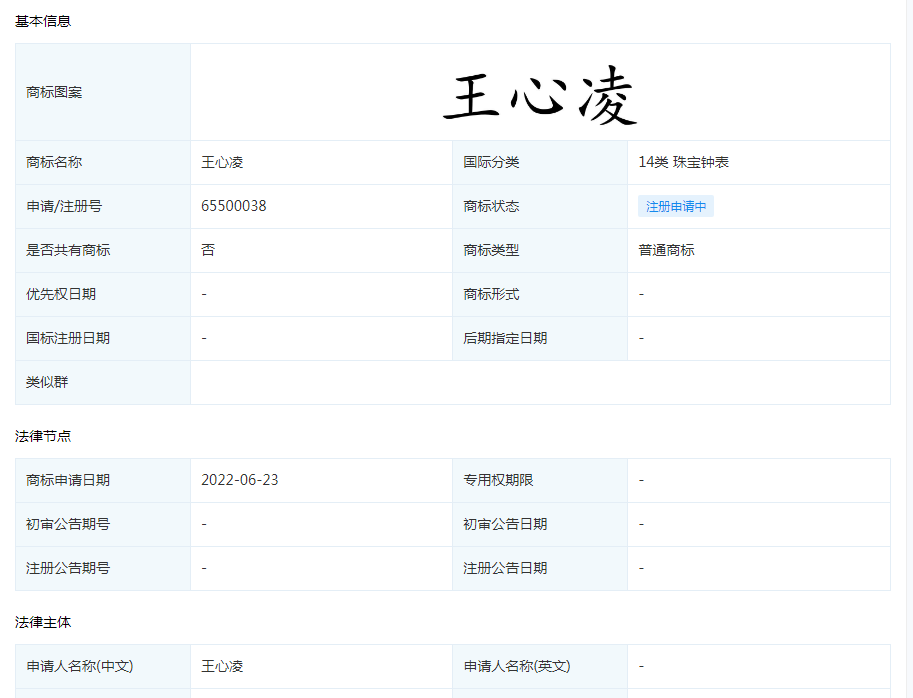Viewport: 913px width, 698px height.
Task: Select the application date 2022-06-23
Action: pyautogui.click(x=240, y=480)
